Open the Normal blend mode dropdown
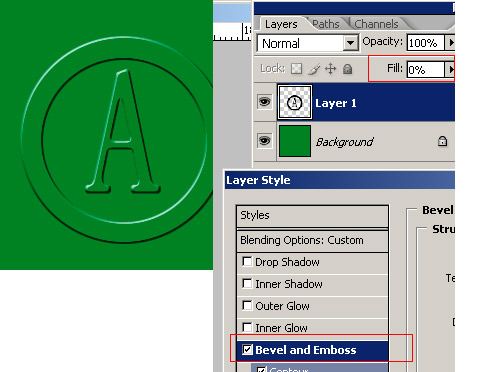Image resolution: width=478 pixels, height=372 pixels. pyautogui.click(x=350, y=43)
